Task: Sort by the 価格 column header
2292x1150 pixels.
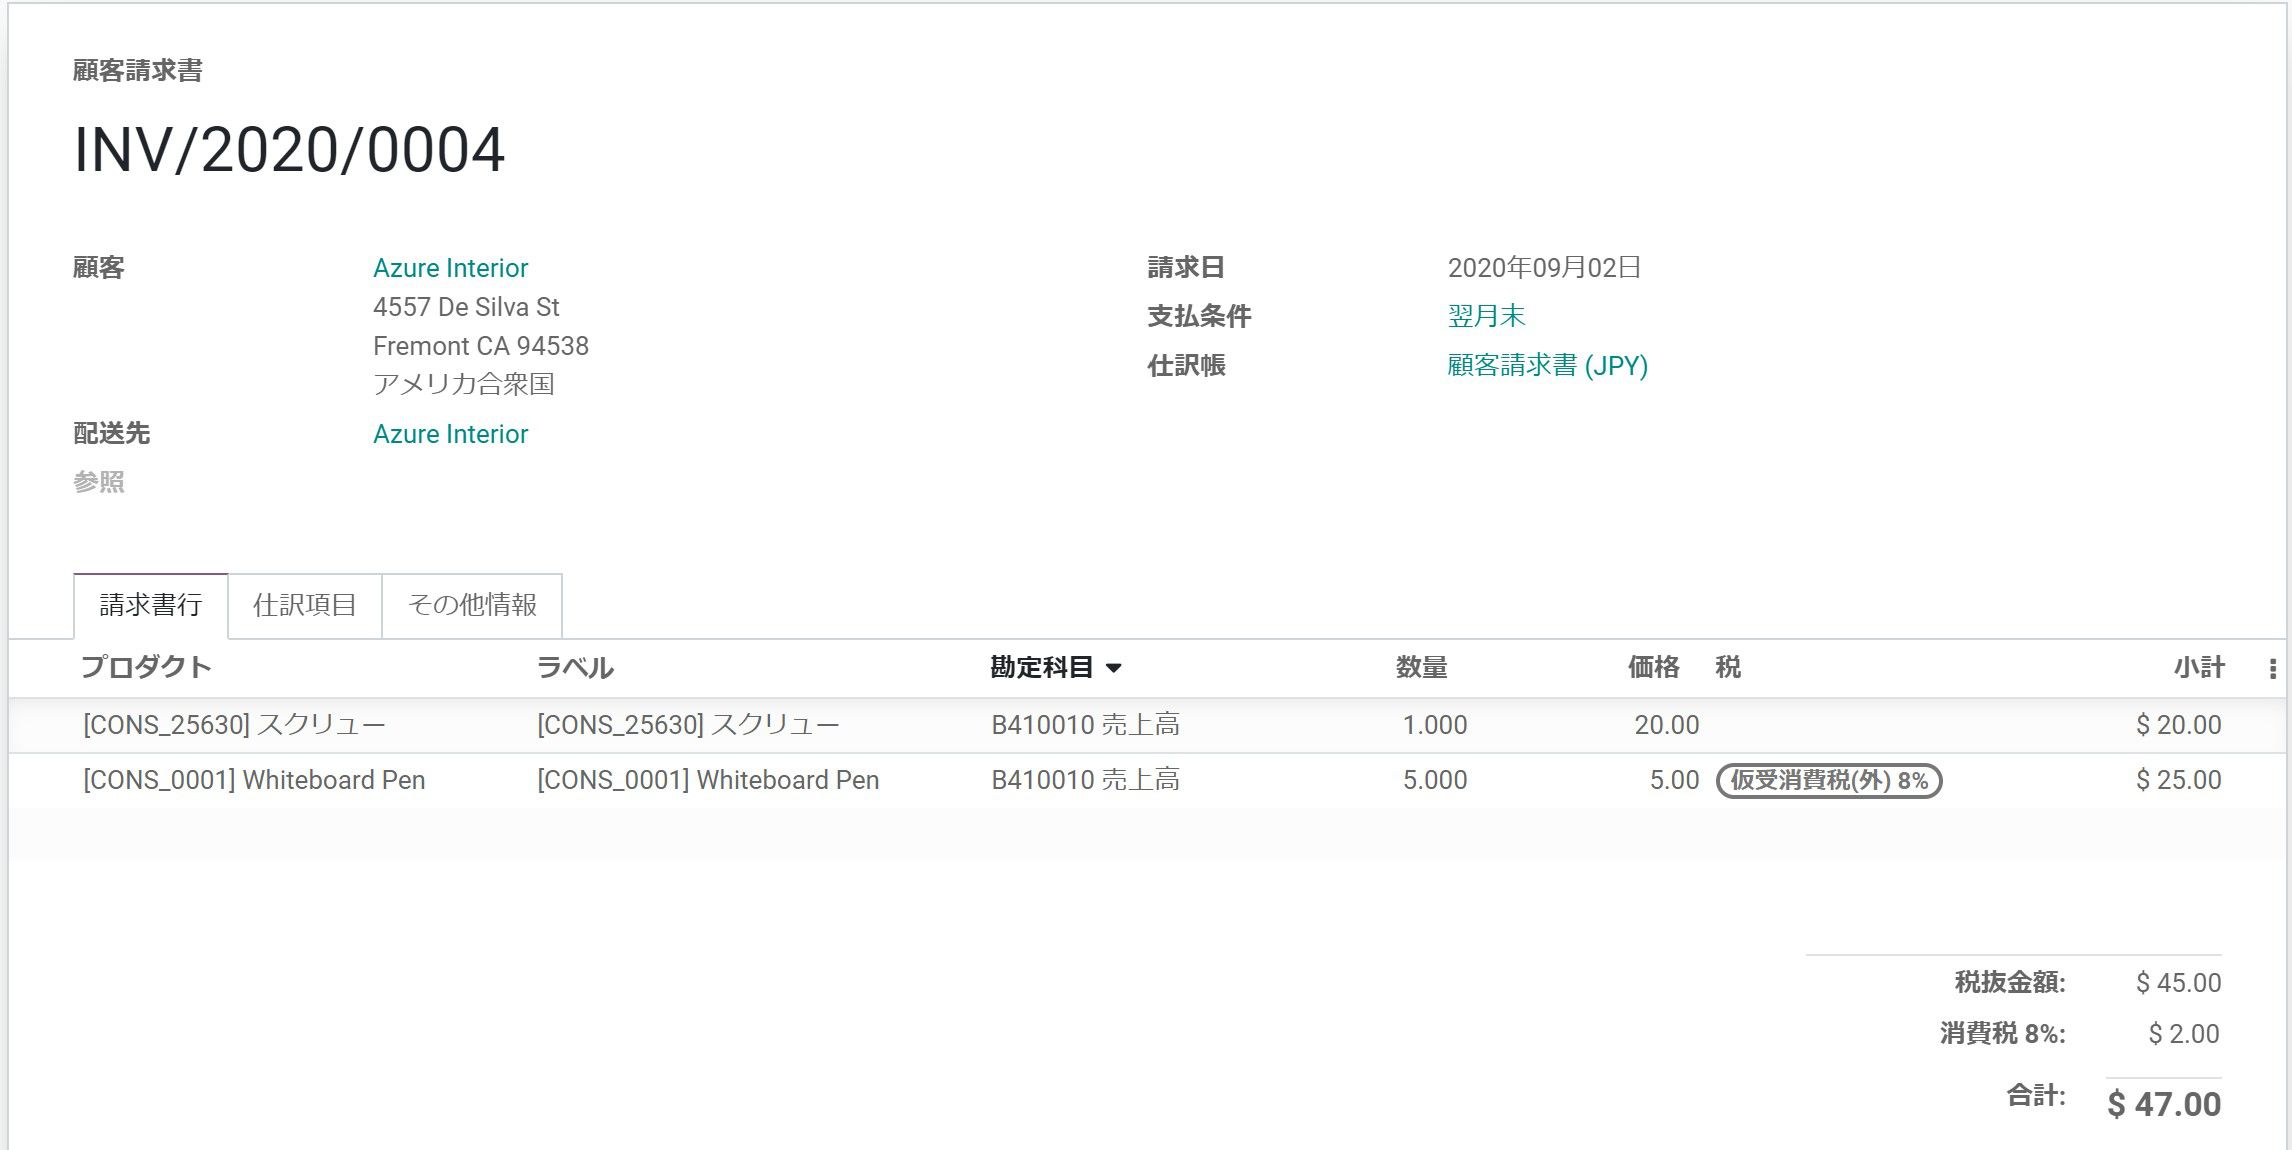Action: [x=1653, y=667]
